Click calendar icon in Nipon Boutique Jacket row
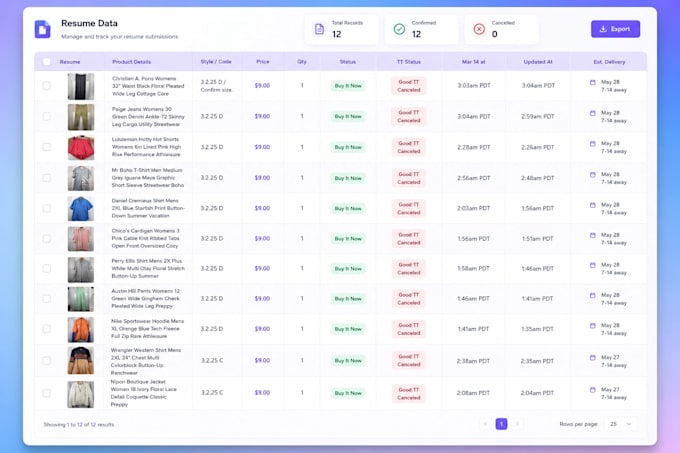This screenshot has height=453, width=680. point(593,390)
